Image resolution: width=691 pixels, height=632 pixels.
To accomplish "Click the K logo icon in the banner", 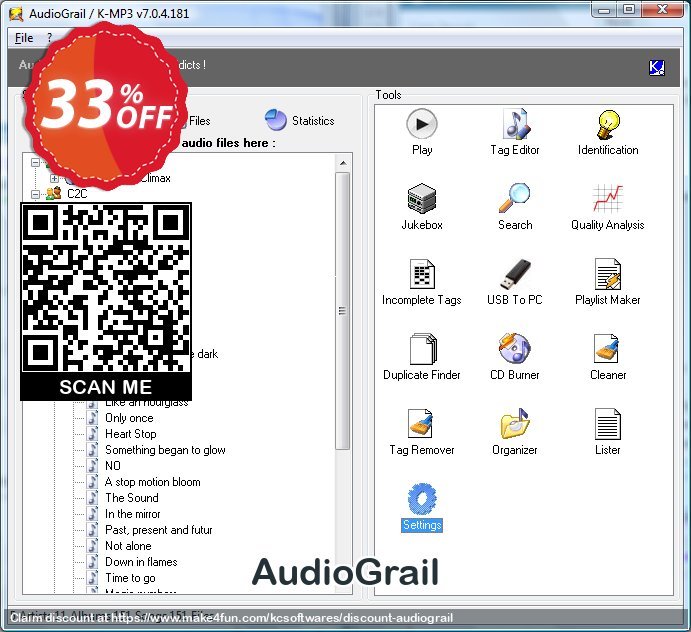I will tap(657, 68).
